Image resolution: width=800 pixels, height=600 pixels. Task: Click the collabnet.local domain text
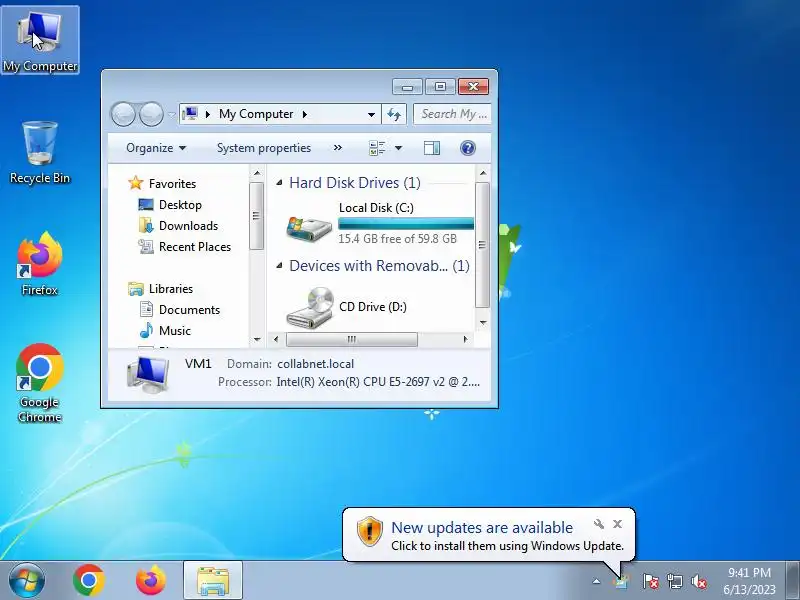315,364
